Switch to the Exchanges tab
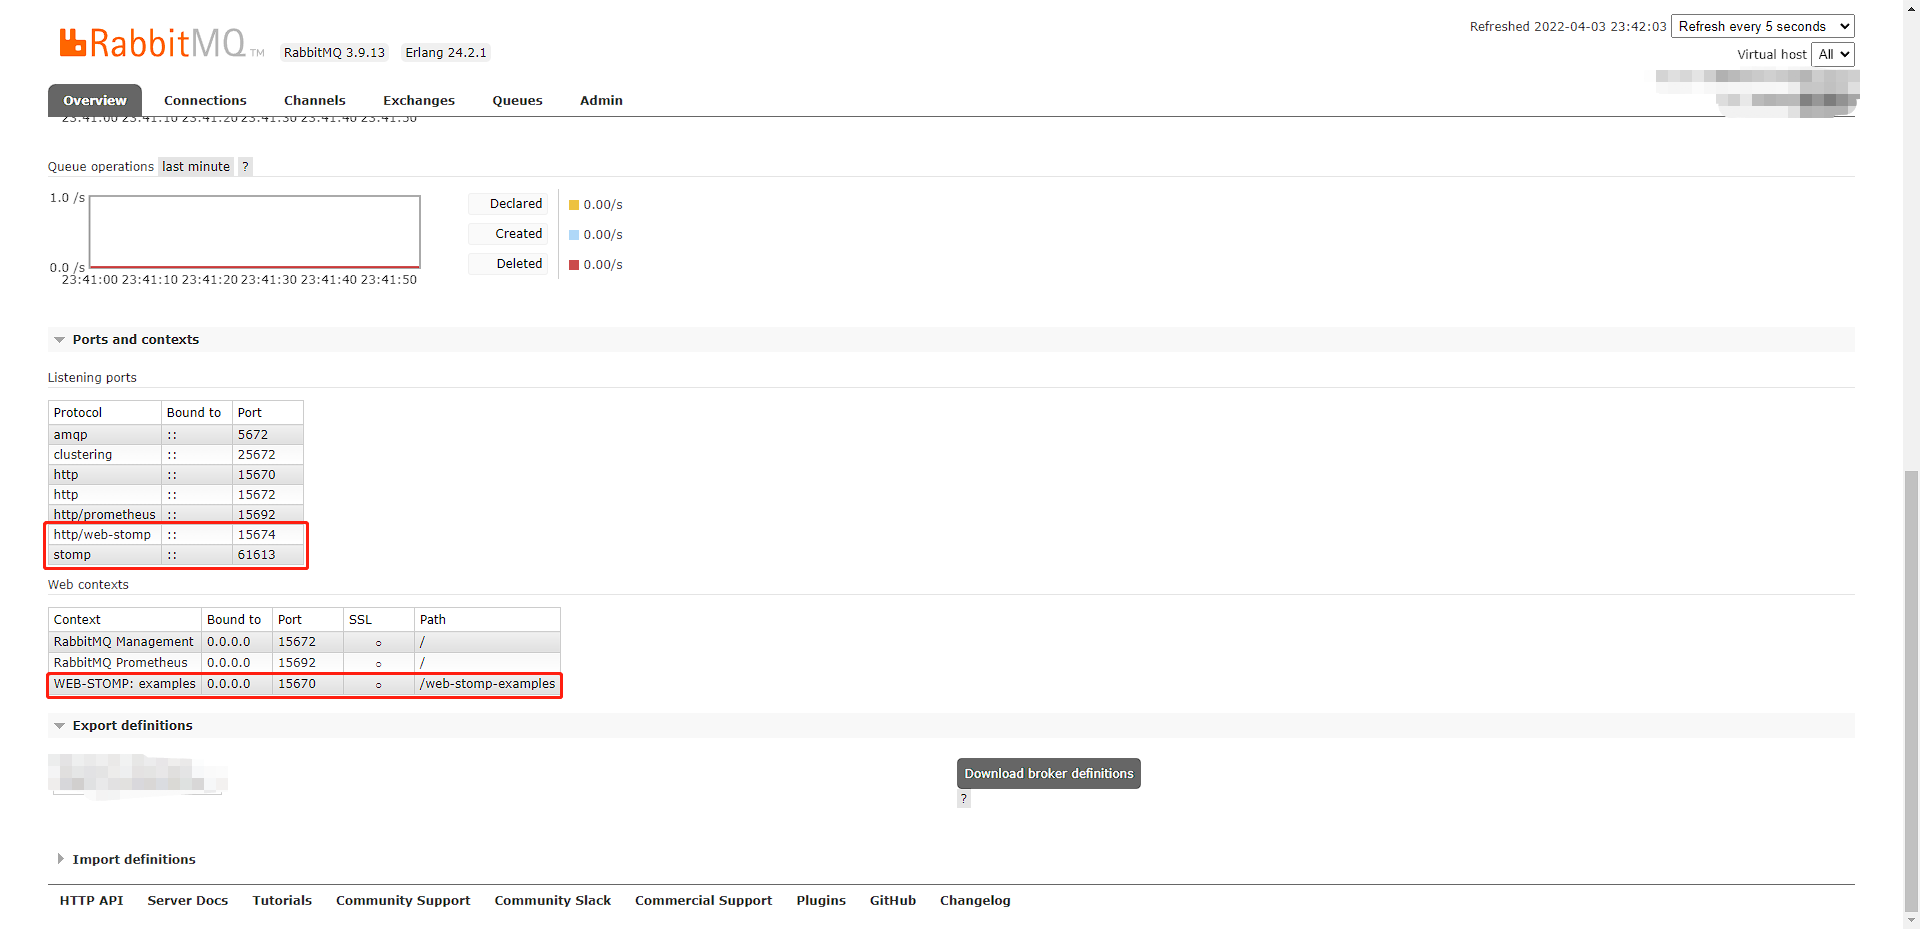This screenshot has width=1920, height=929. pos(419,100)
